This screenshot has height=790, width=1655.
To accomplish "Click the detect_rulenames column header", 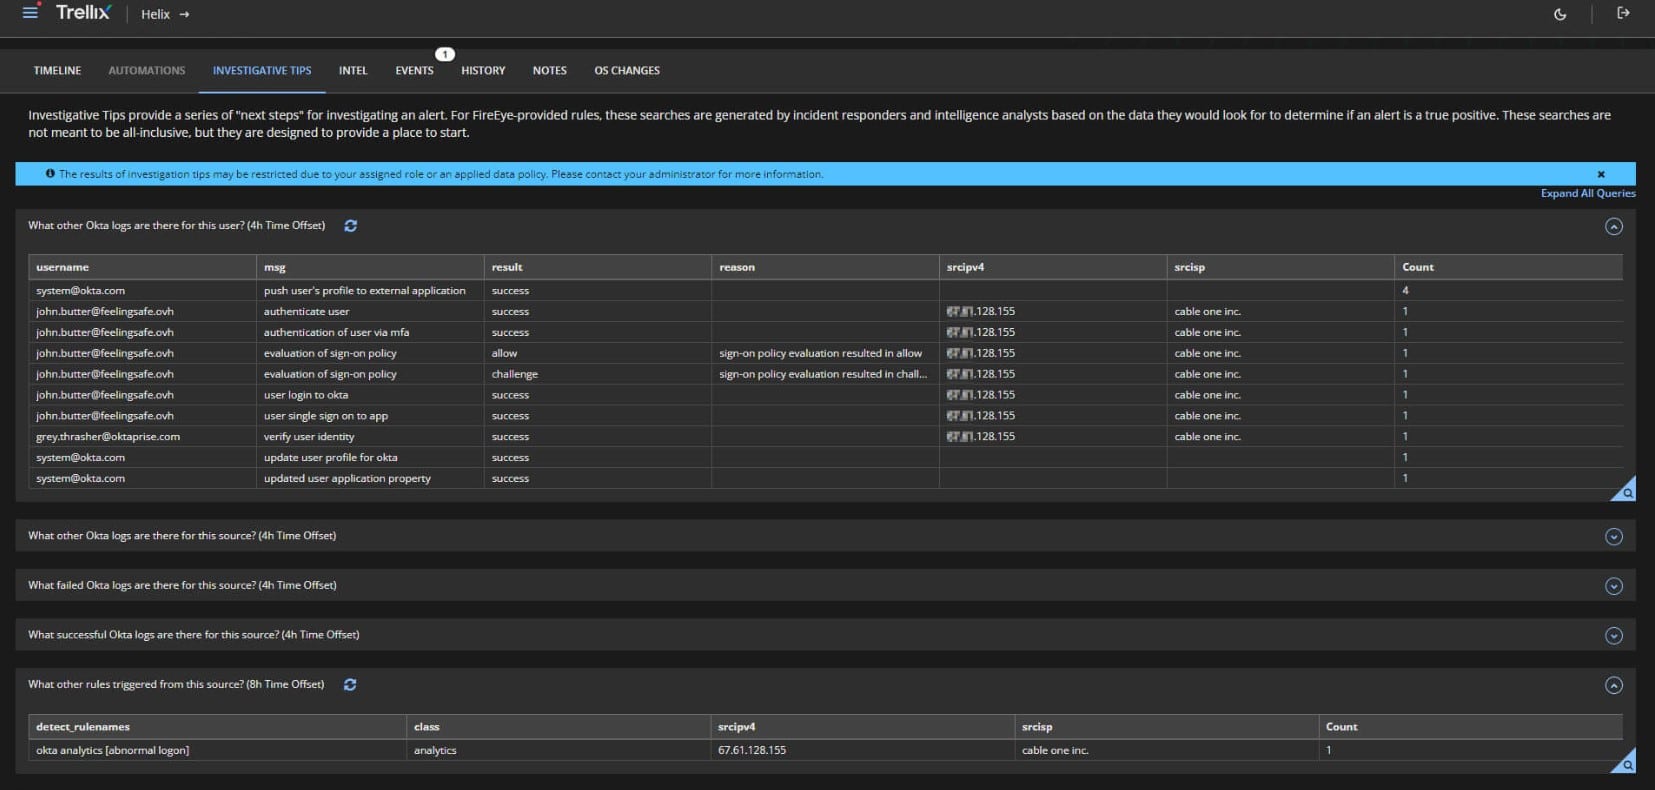I will pos(217,727).
